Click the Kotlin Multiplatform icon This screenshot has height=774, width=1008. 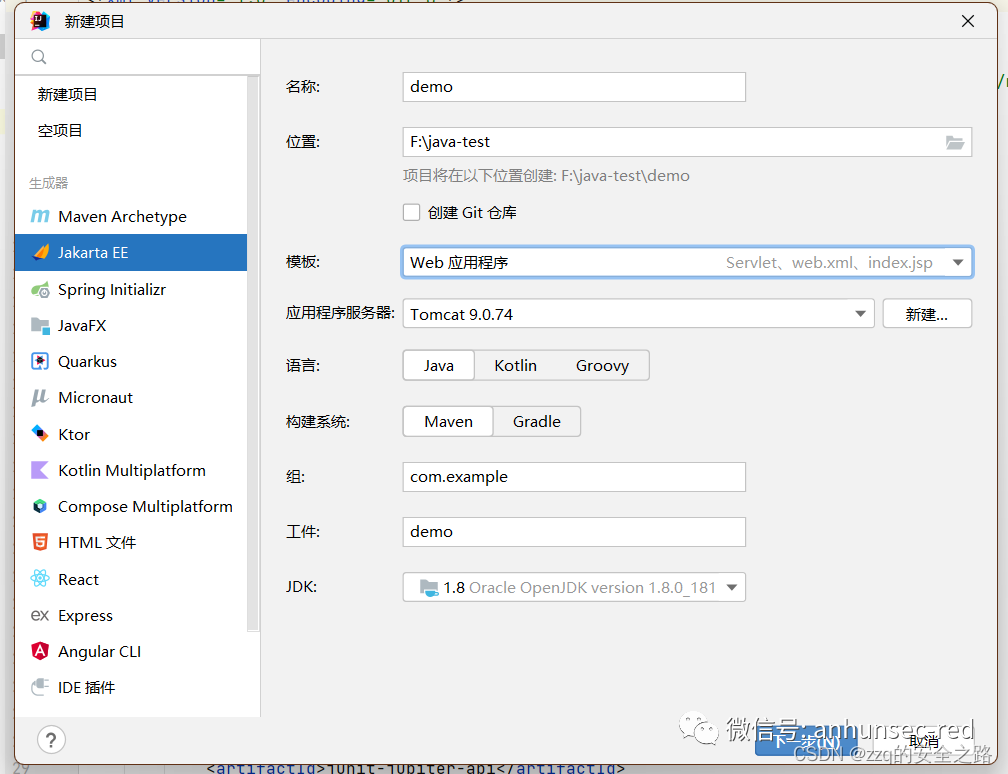(40, 471)
